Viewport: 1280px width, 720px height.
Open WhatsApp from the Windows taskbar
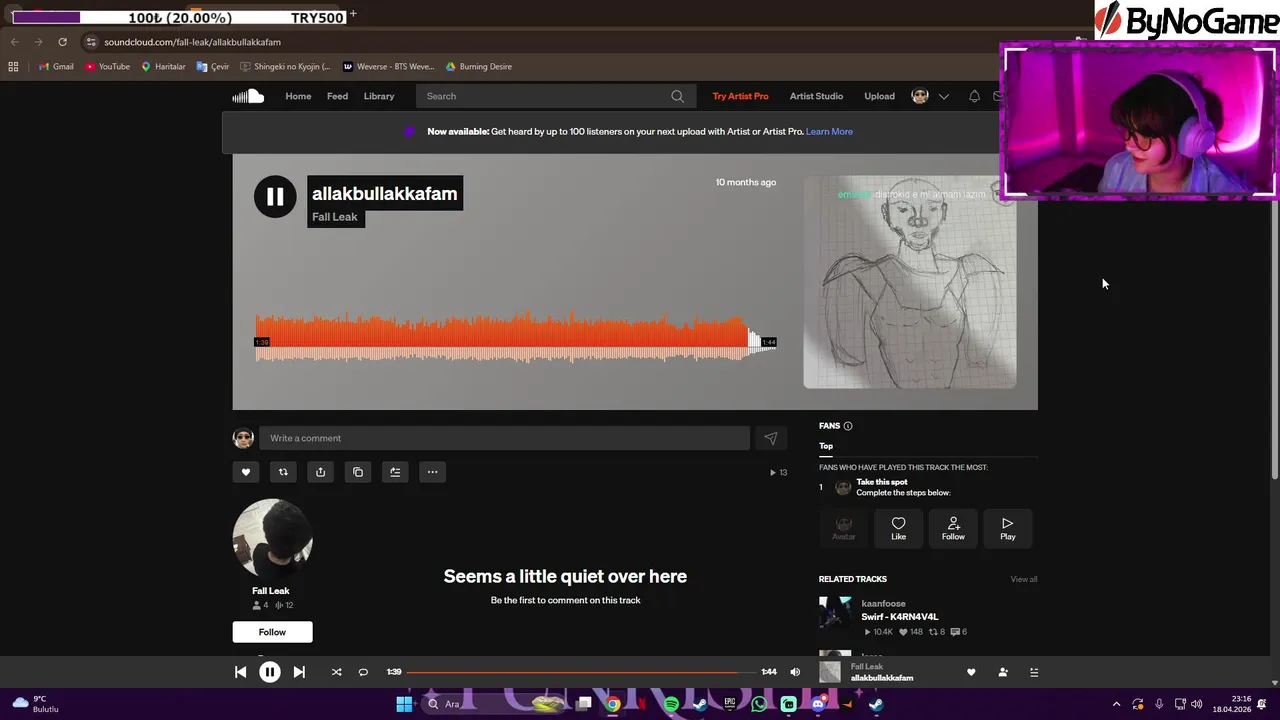(759, 704)
